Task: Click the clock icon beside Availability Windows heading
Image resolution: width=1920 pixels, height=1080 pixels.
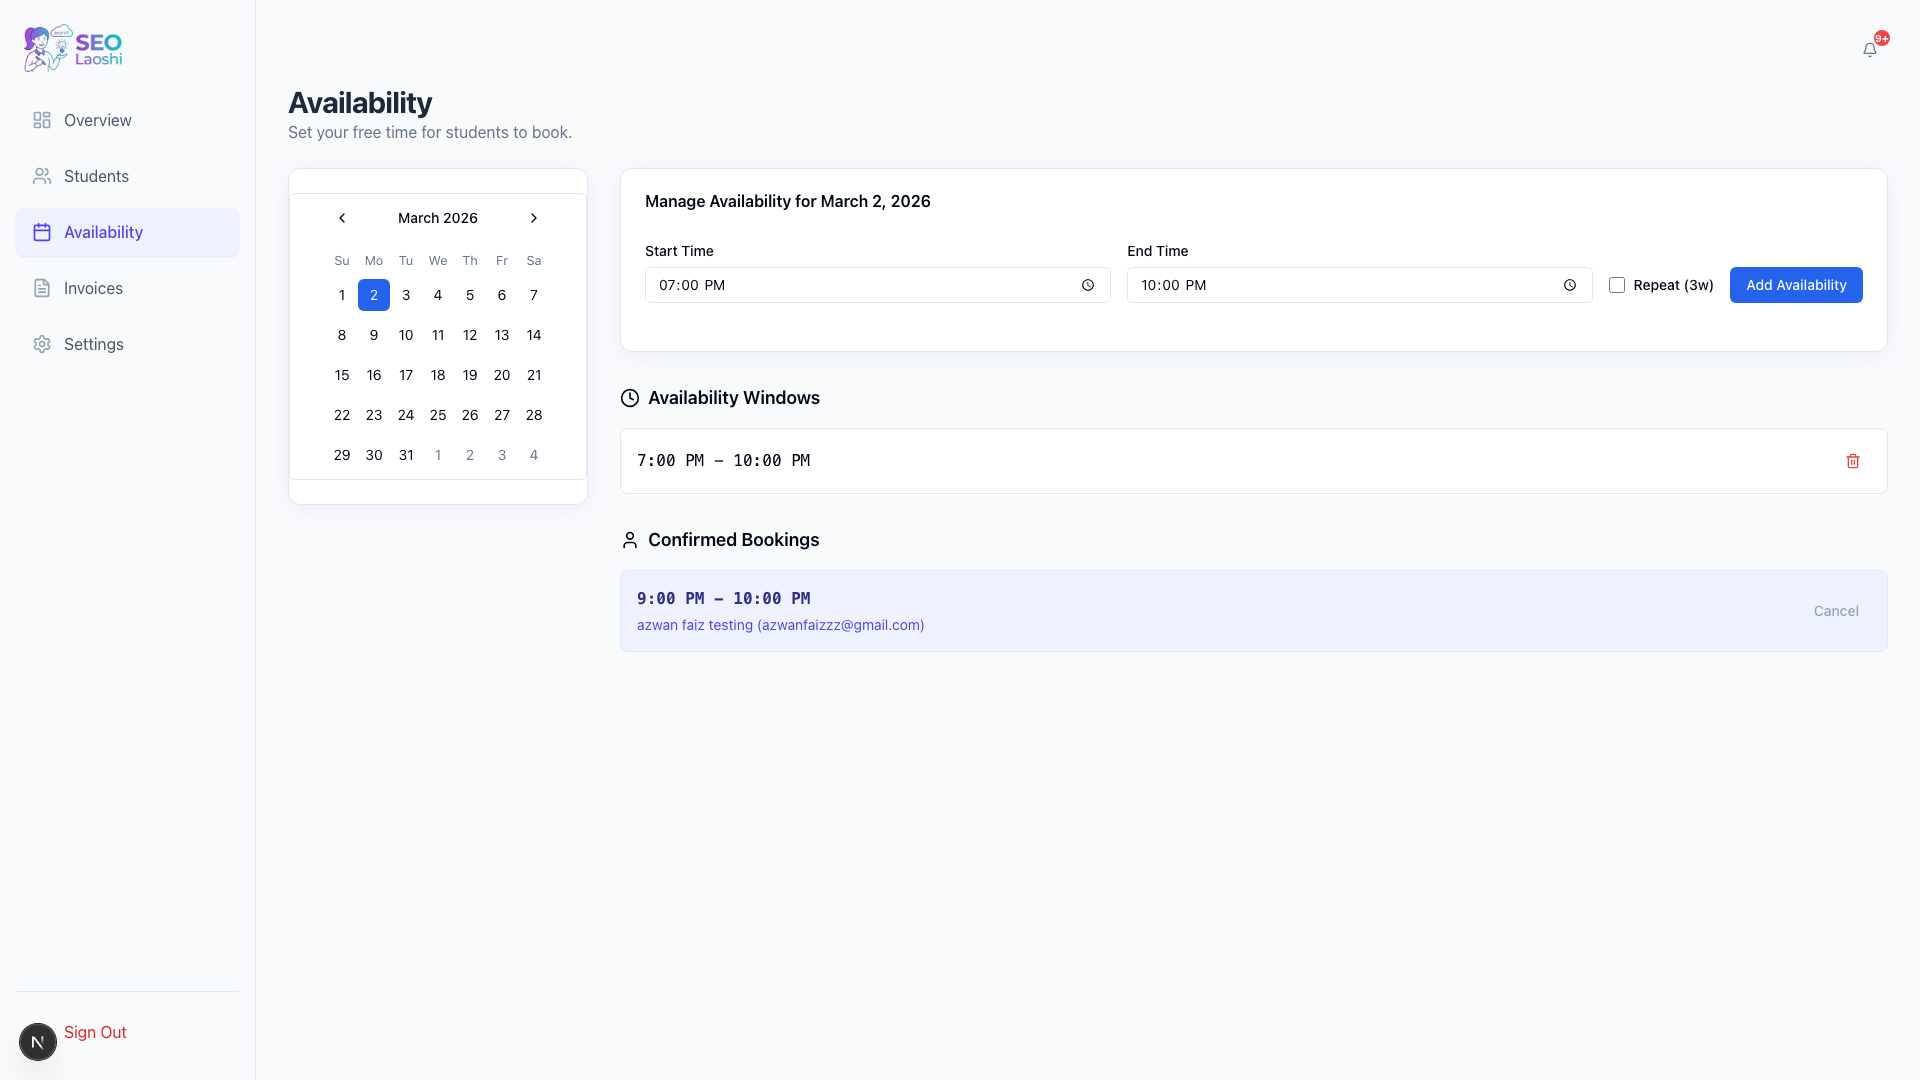Action: pos(629,397)
